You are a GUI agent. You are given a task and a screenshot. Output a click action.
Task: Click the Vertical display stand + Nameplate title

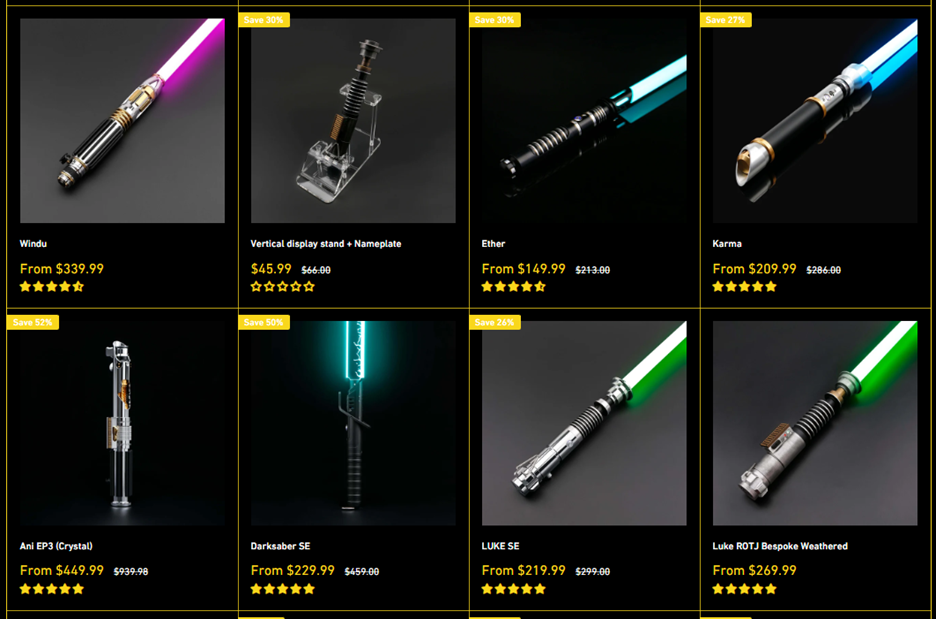pos(326,244)
